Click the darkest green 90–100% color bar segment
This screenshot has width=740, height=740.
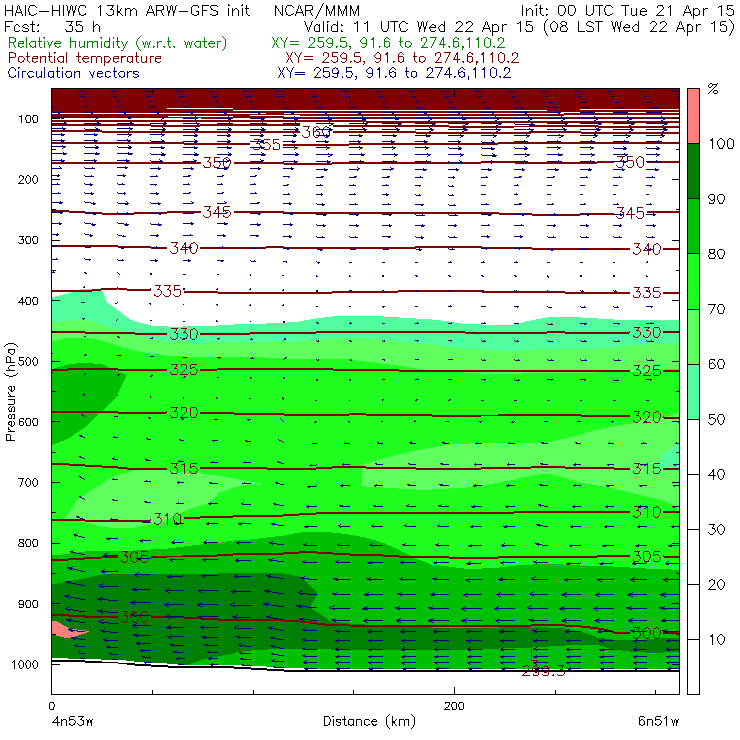point(693,171)
